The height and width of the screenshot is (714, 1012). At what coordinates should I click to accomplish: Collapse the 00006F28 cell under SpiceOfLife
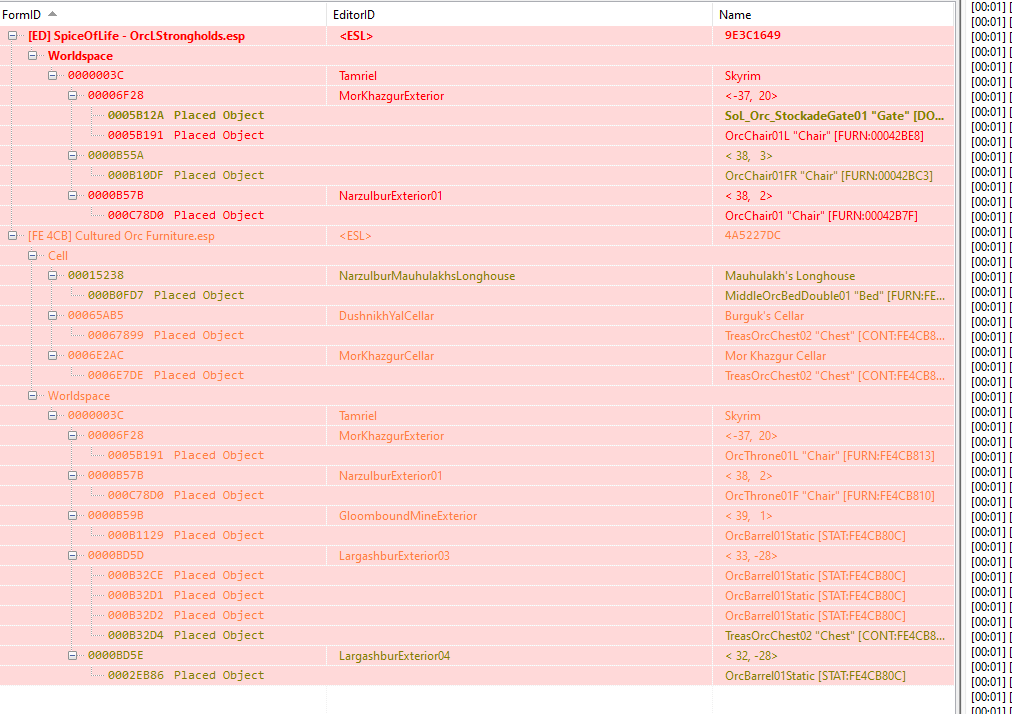point(72,96)
